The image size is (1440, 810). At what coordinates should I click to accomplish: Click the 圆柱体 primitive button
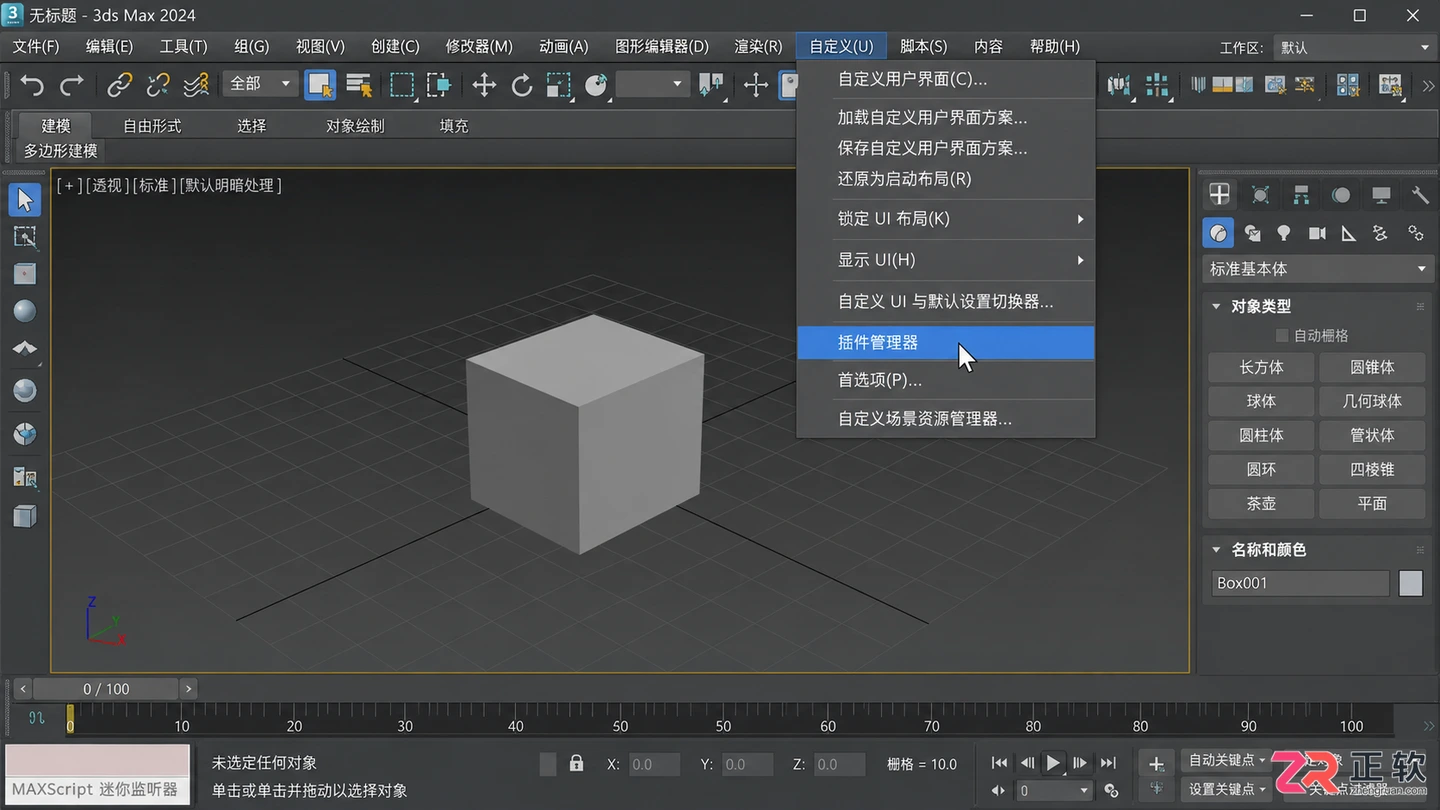coord(1261,436)
